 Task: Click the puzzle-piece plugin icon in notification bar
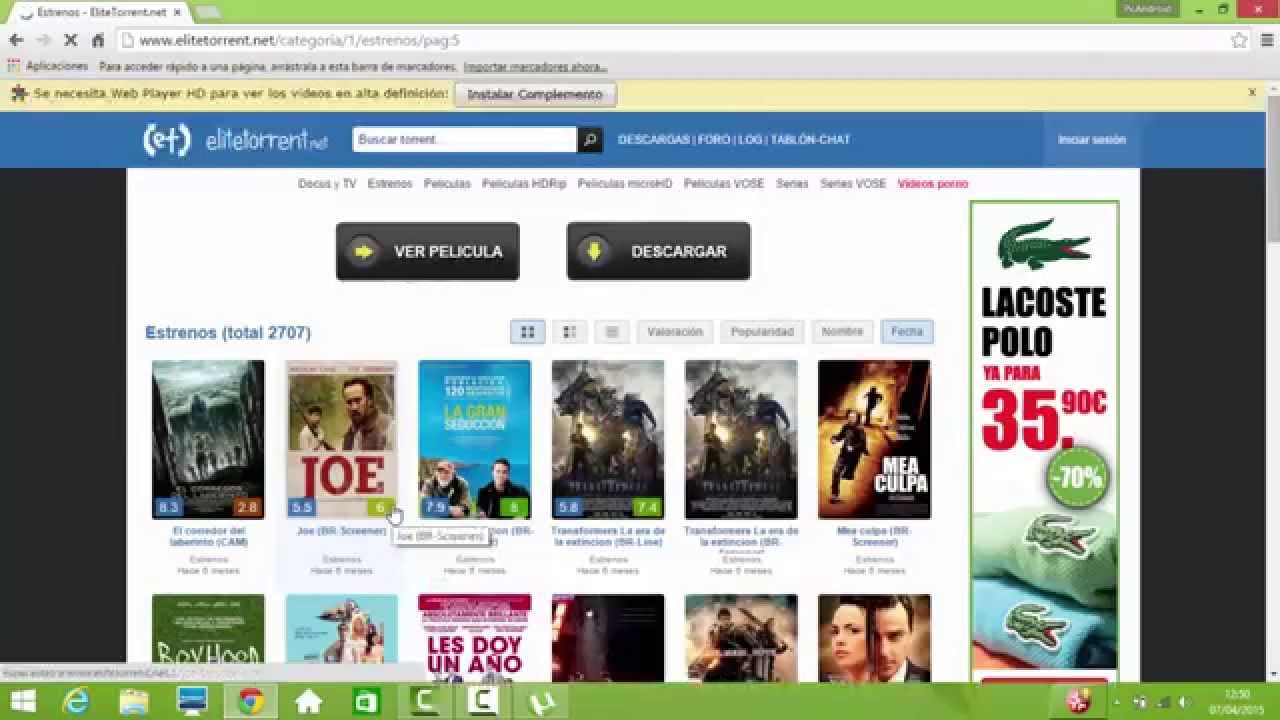pyautogui.click(x=19, y=93)
